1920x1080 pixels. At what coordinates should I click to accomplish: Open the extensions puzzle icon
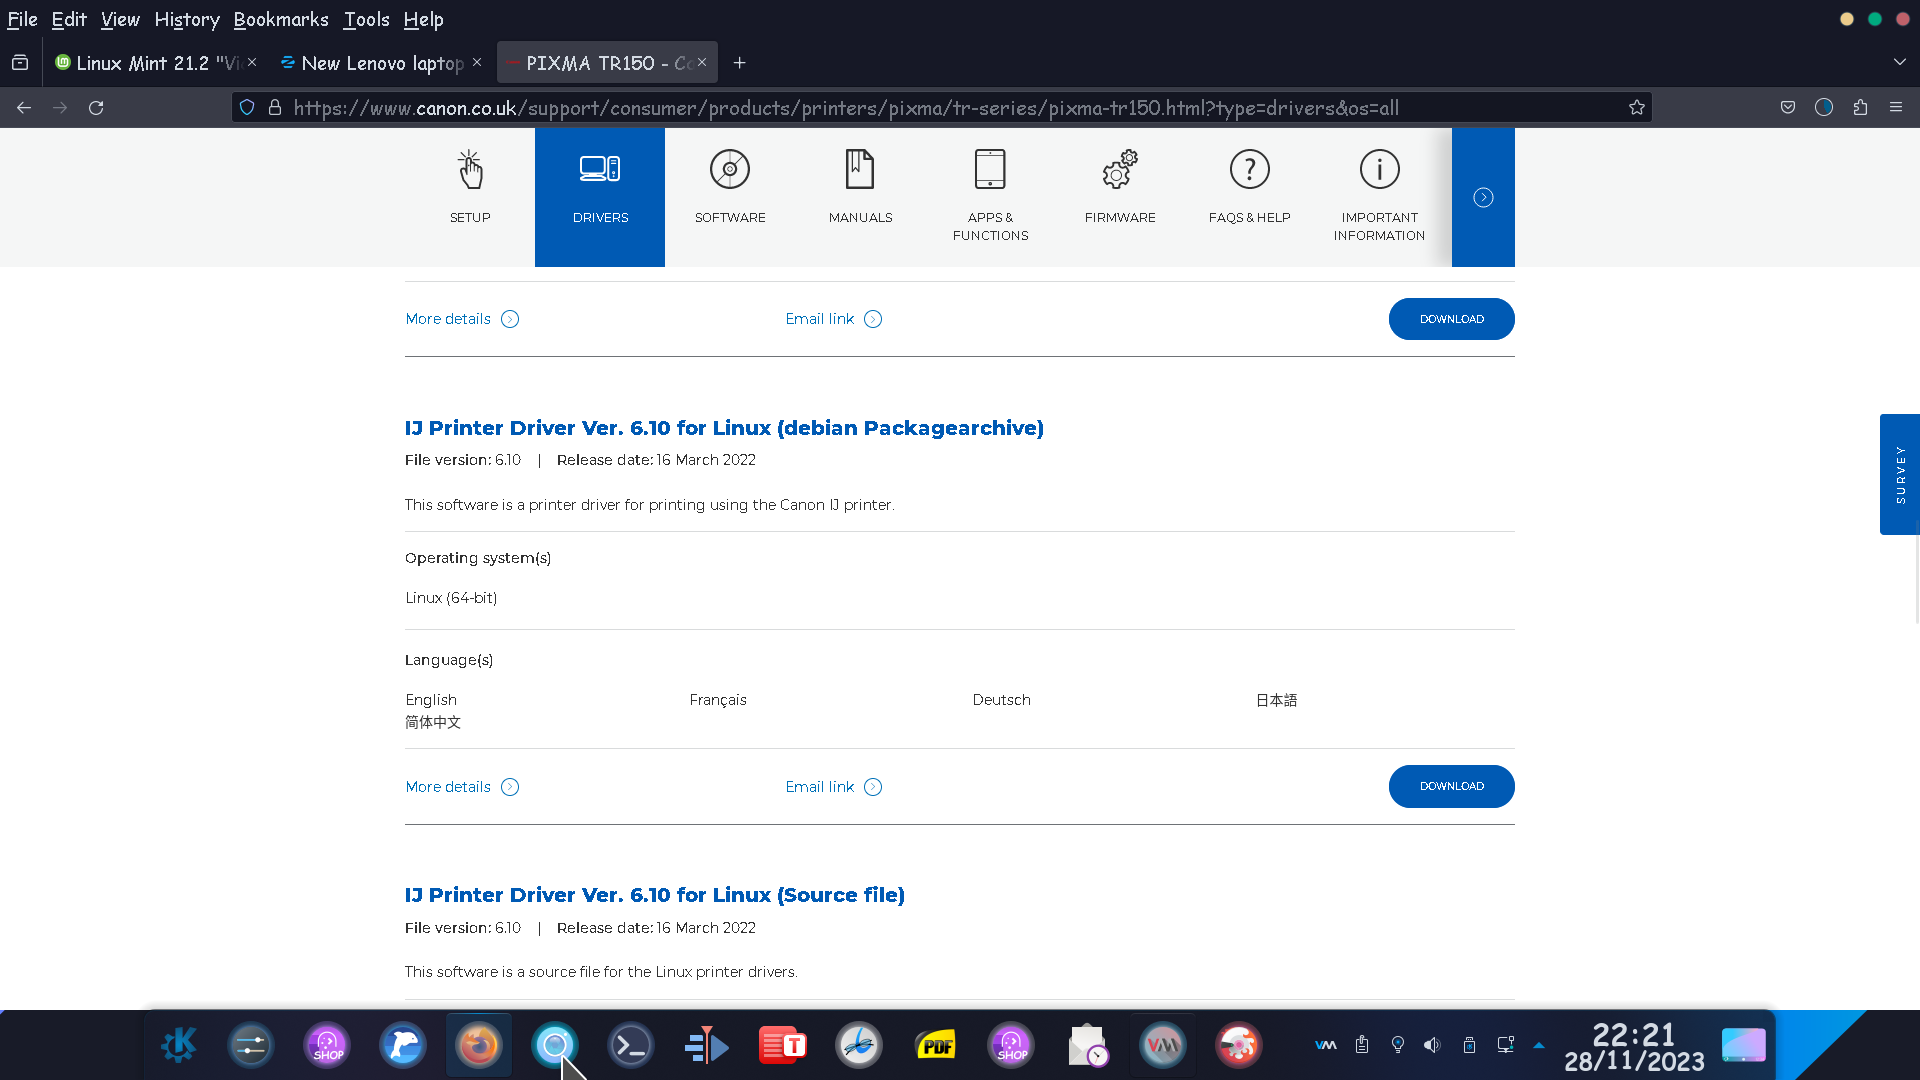pyautogui.click(x=1860, y=107)
